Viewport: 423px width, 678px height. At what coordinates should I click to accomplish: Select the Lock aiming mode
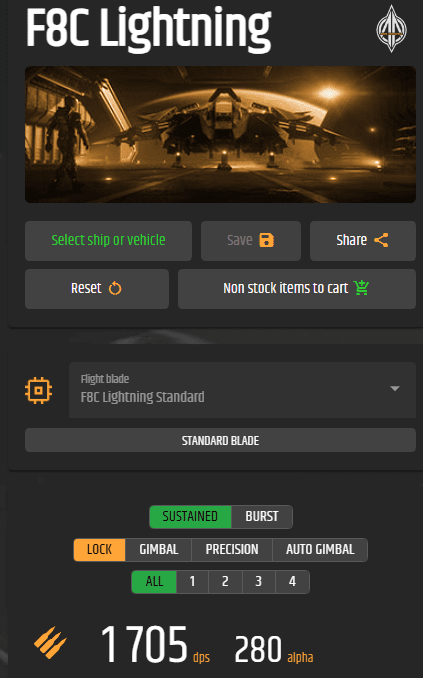tap(99, 550)
